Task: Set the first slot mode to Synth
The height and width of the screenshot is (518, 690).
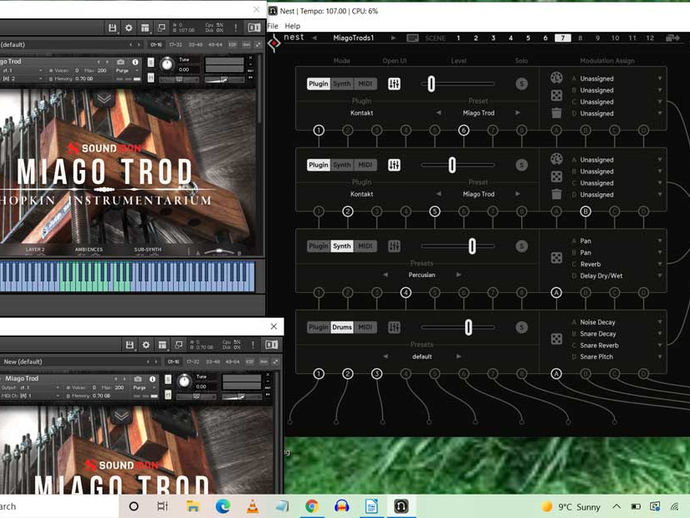Action: tap(342, 84)
